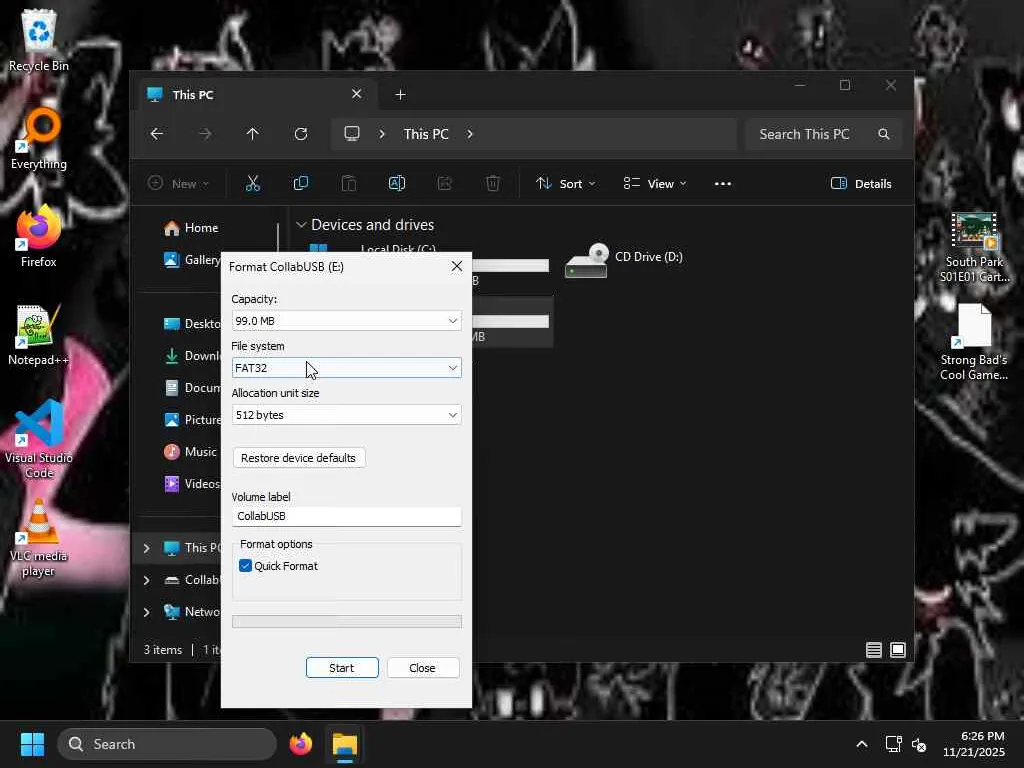Expand the Allocation unit size dropdown
This screenshot has width=1024, height=768.
[x=346, y=415]
